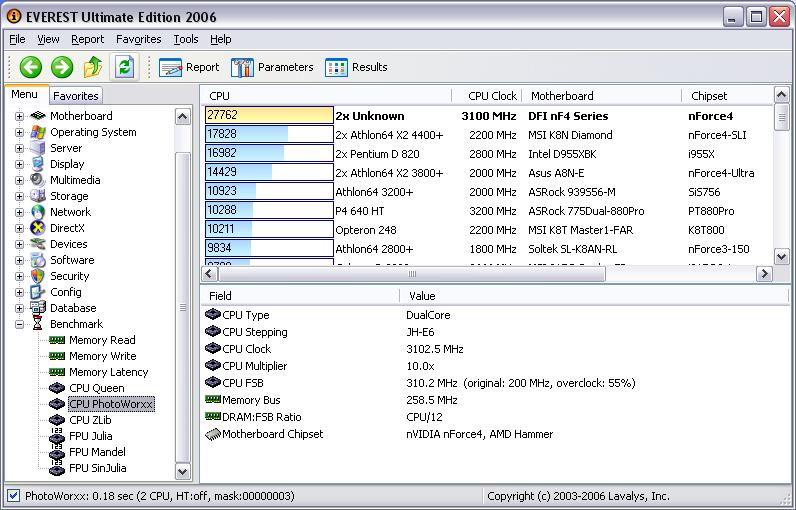Image resolution: width=796 pixels, height=510 pixels.
Task: Click the Value column header
Action: (594, 296)
